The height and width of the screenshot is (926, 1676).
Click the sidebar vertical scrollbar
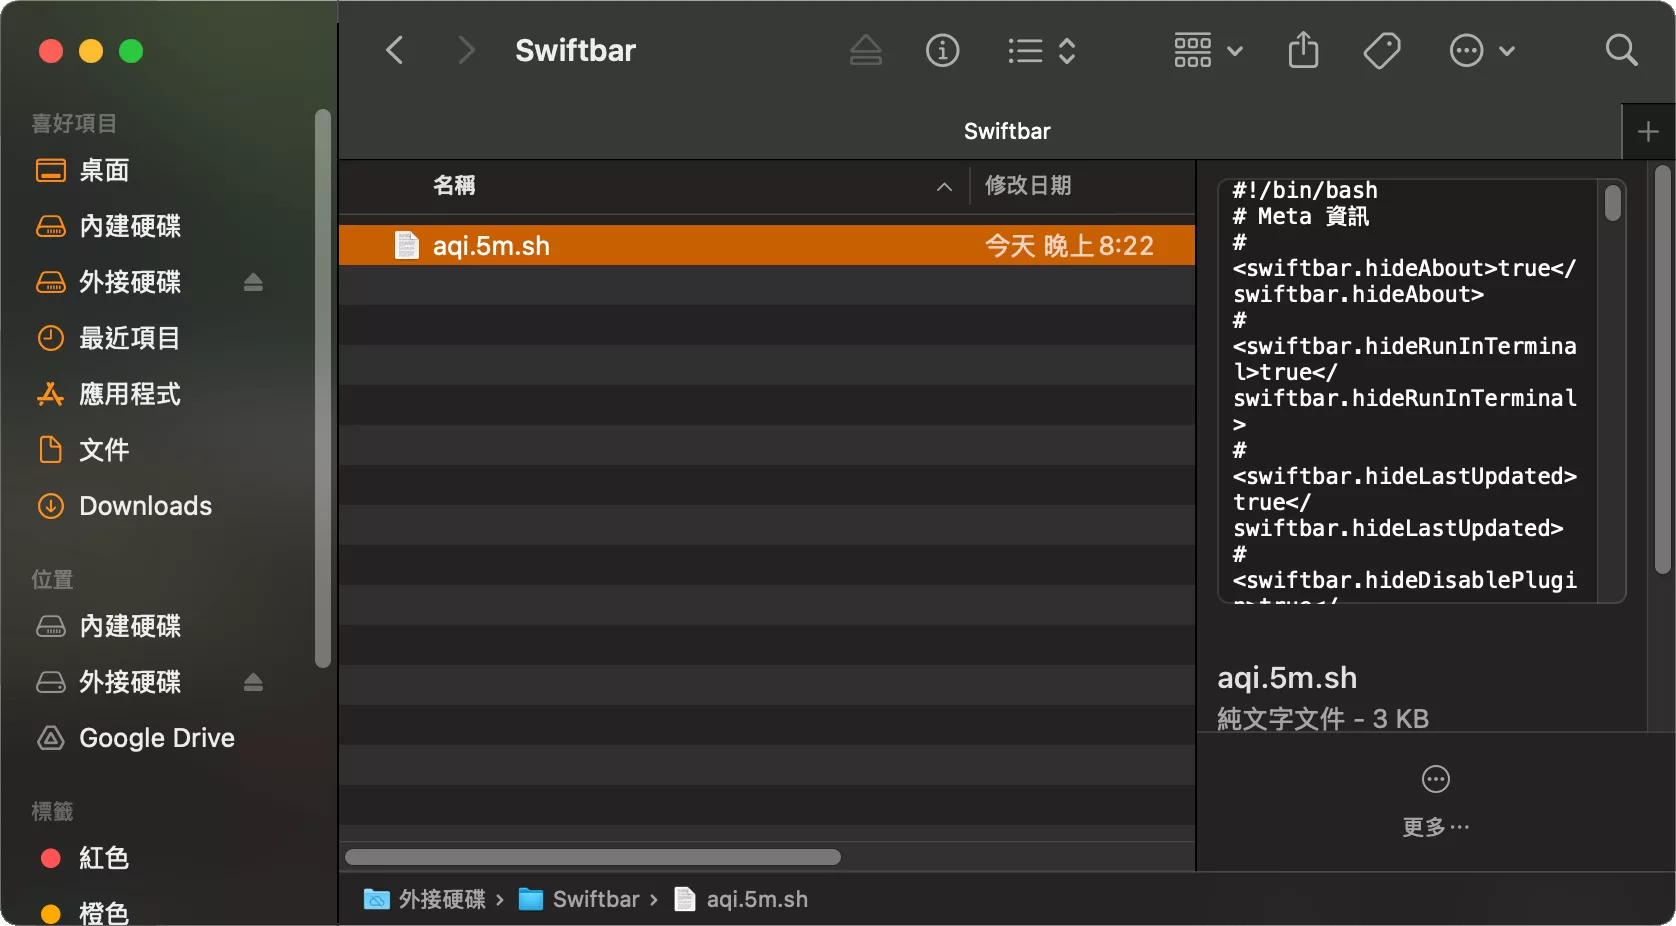click(x=322, y=388)
